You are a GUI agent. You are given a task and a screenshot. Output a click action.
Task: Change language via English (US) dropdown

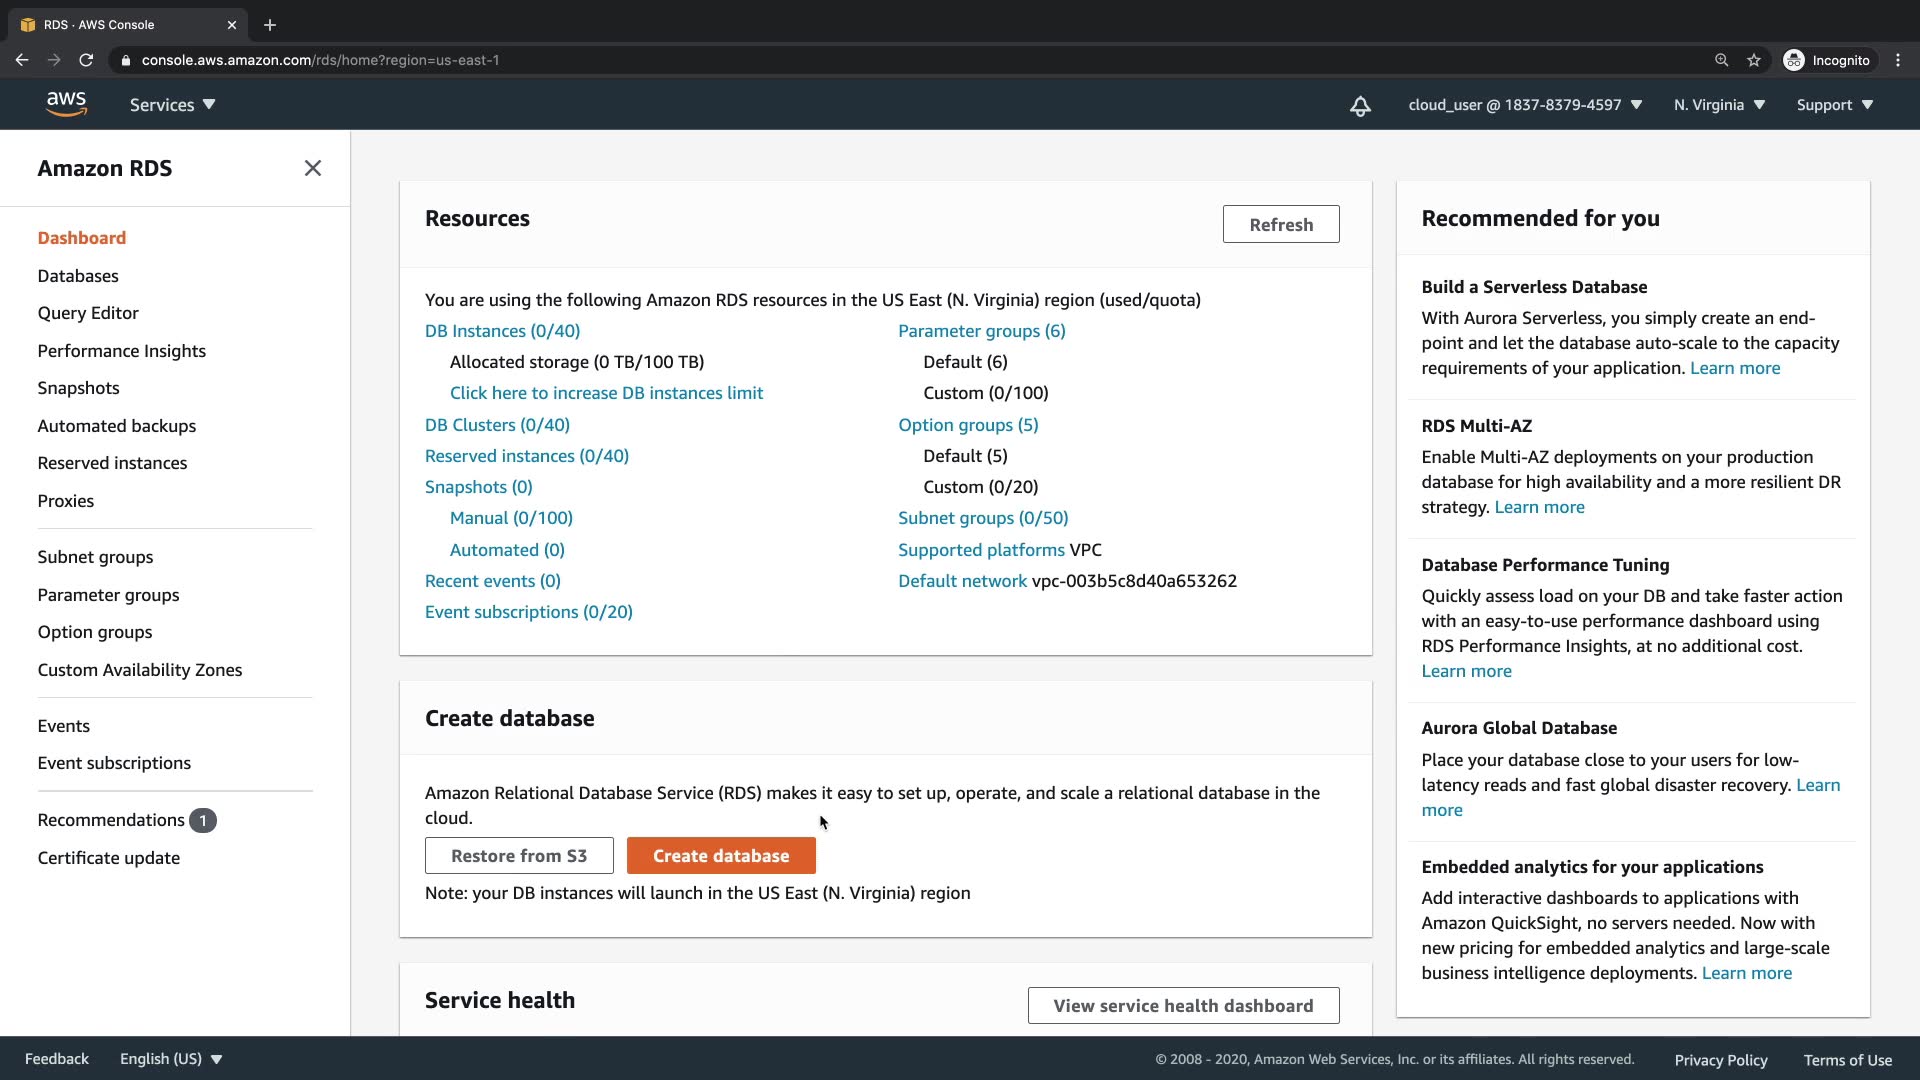tap(171, 1059)
